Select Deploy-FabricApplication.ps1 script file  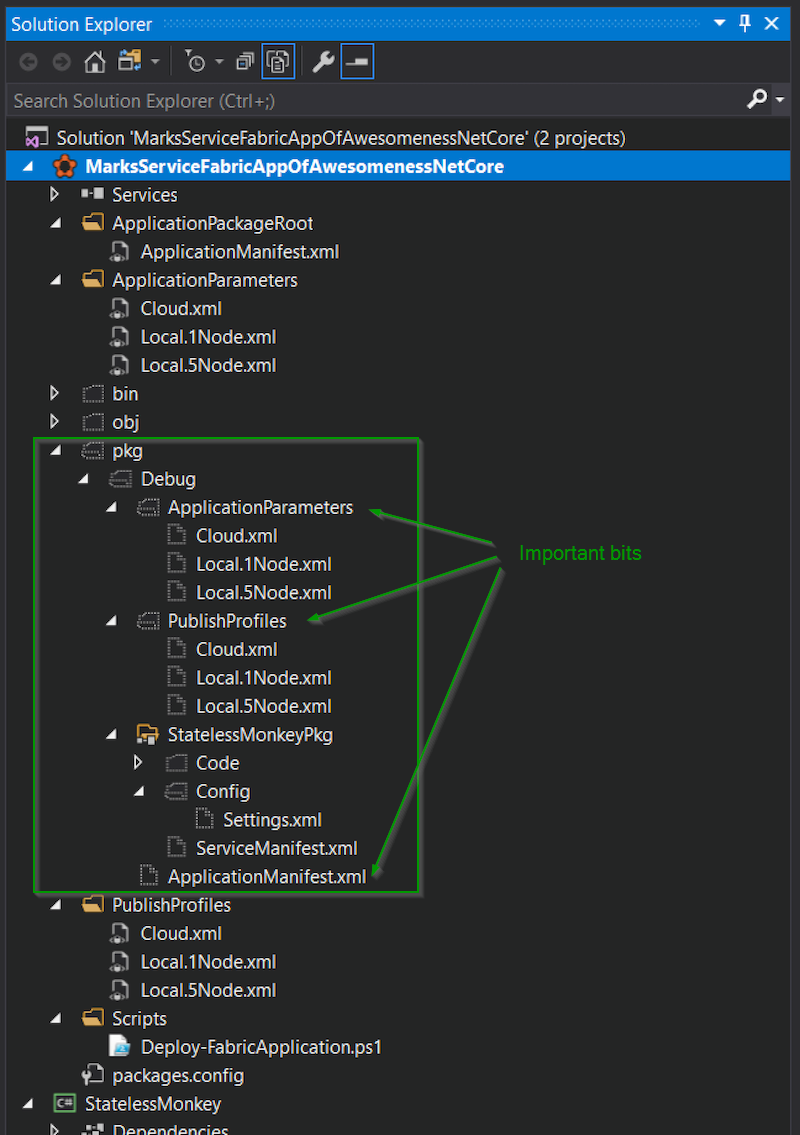[261, 1047]
